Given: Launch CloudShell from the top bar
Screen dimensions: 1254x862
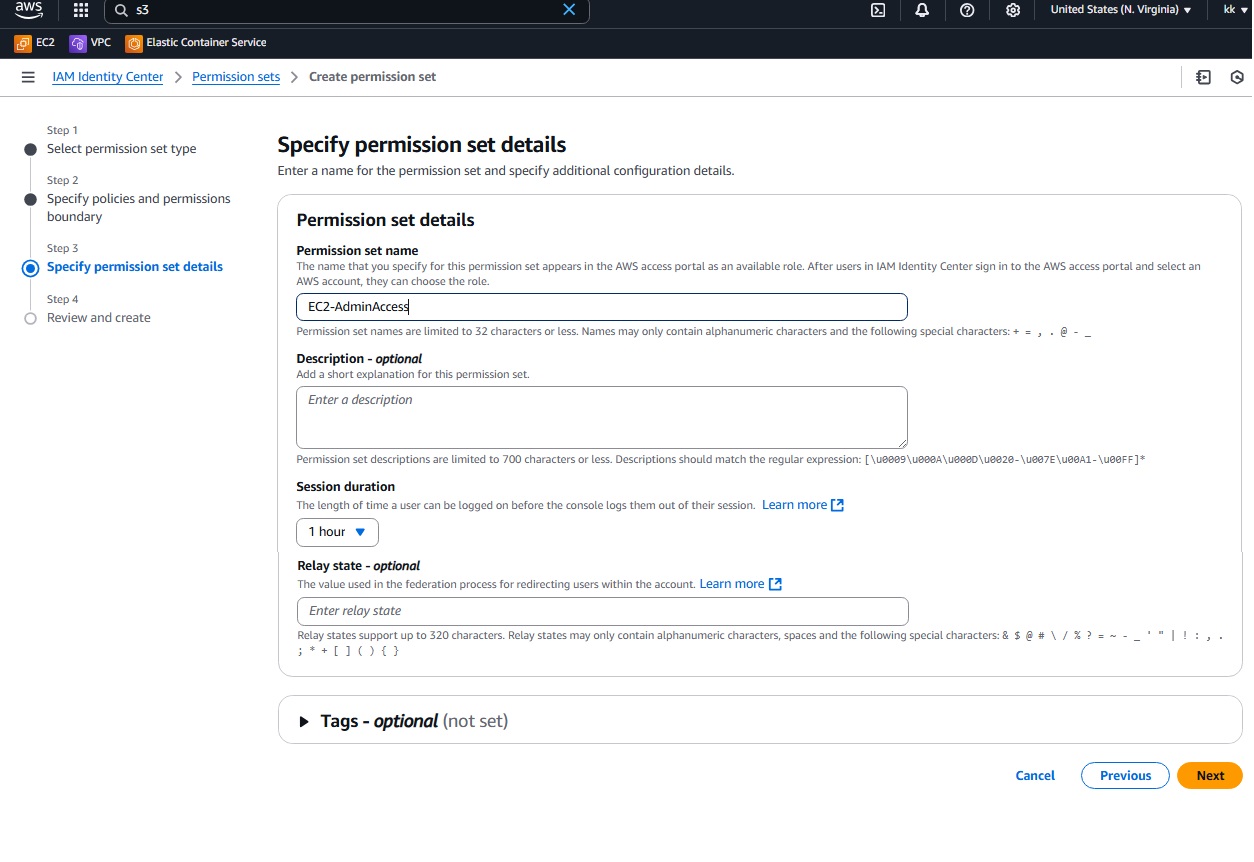Looking at the screenshot, I should point(878,10).
